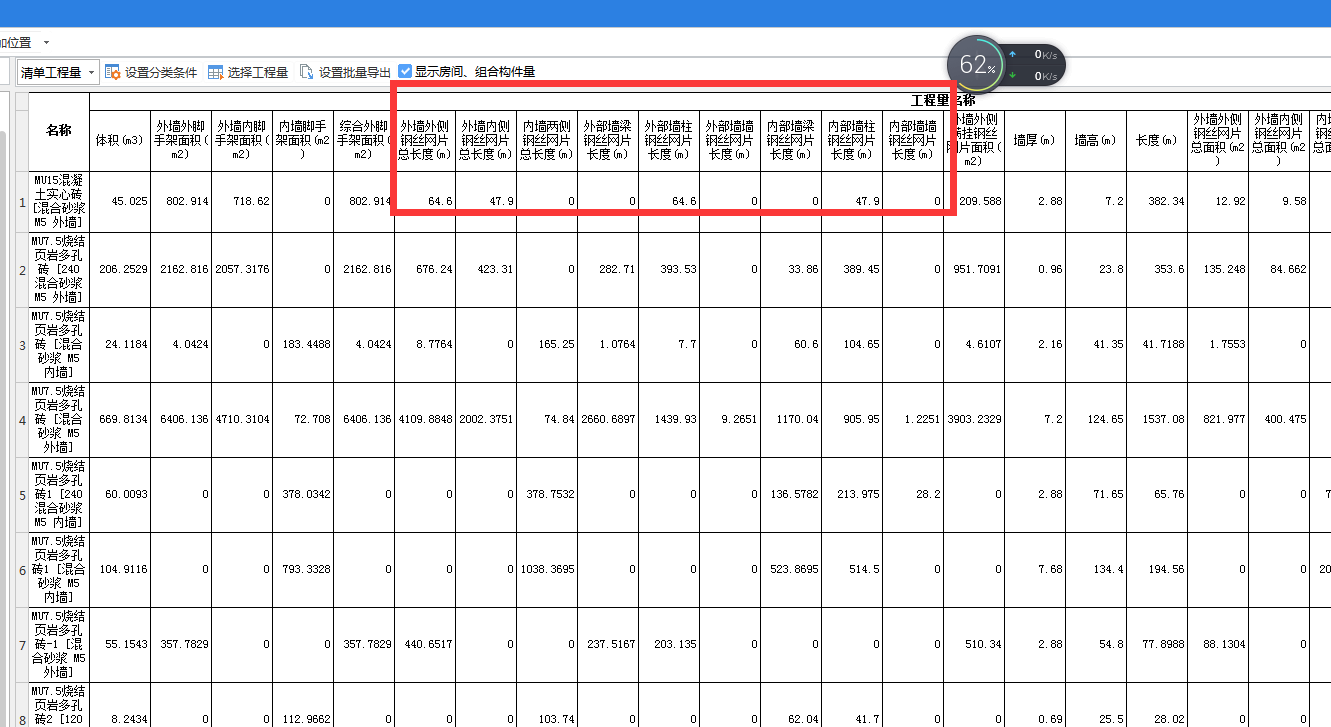1331x727 pixels.
Task: Select row number 4 header
Action: [22, 420]
